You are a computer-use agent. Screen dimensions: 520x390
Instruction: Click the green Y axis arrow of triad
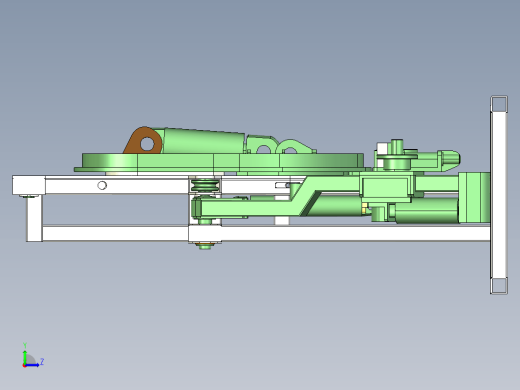25,354
